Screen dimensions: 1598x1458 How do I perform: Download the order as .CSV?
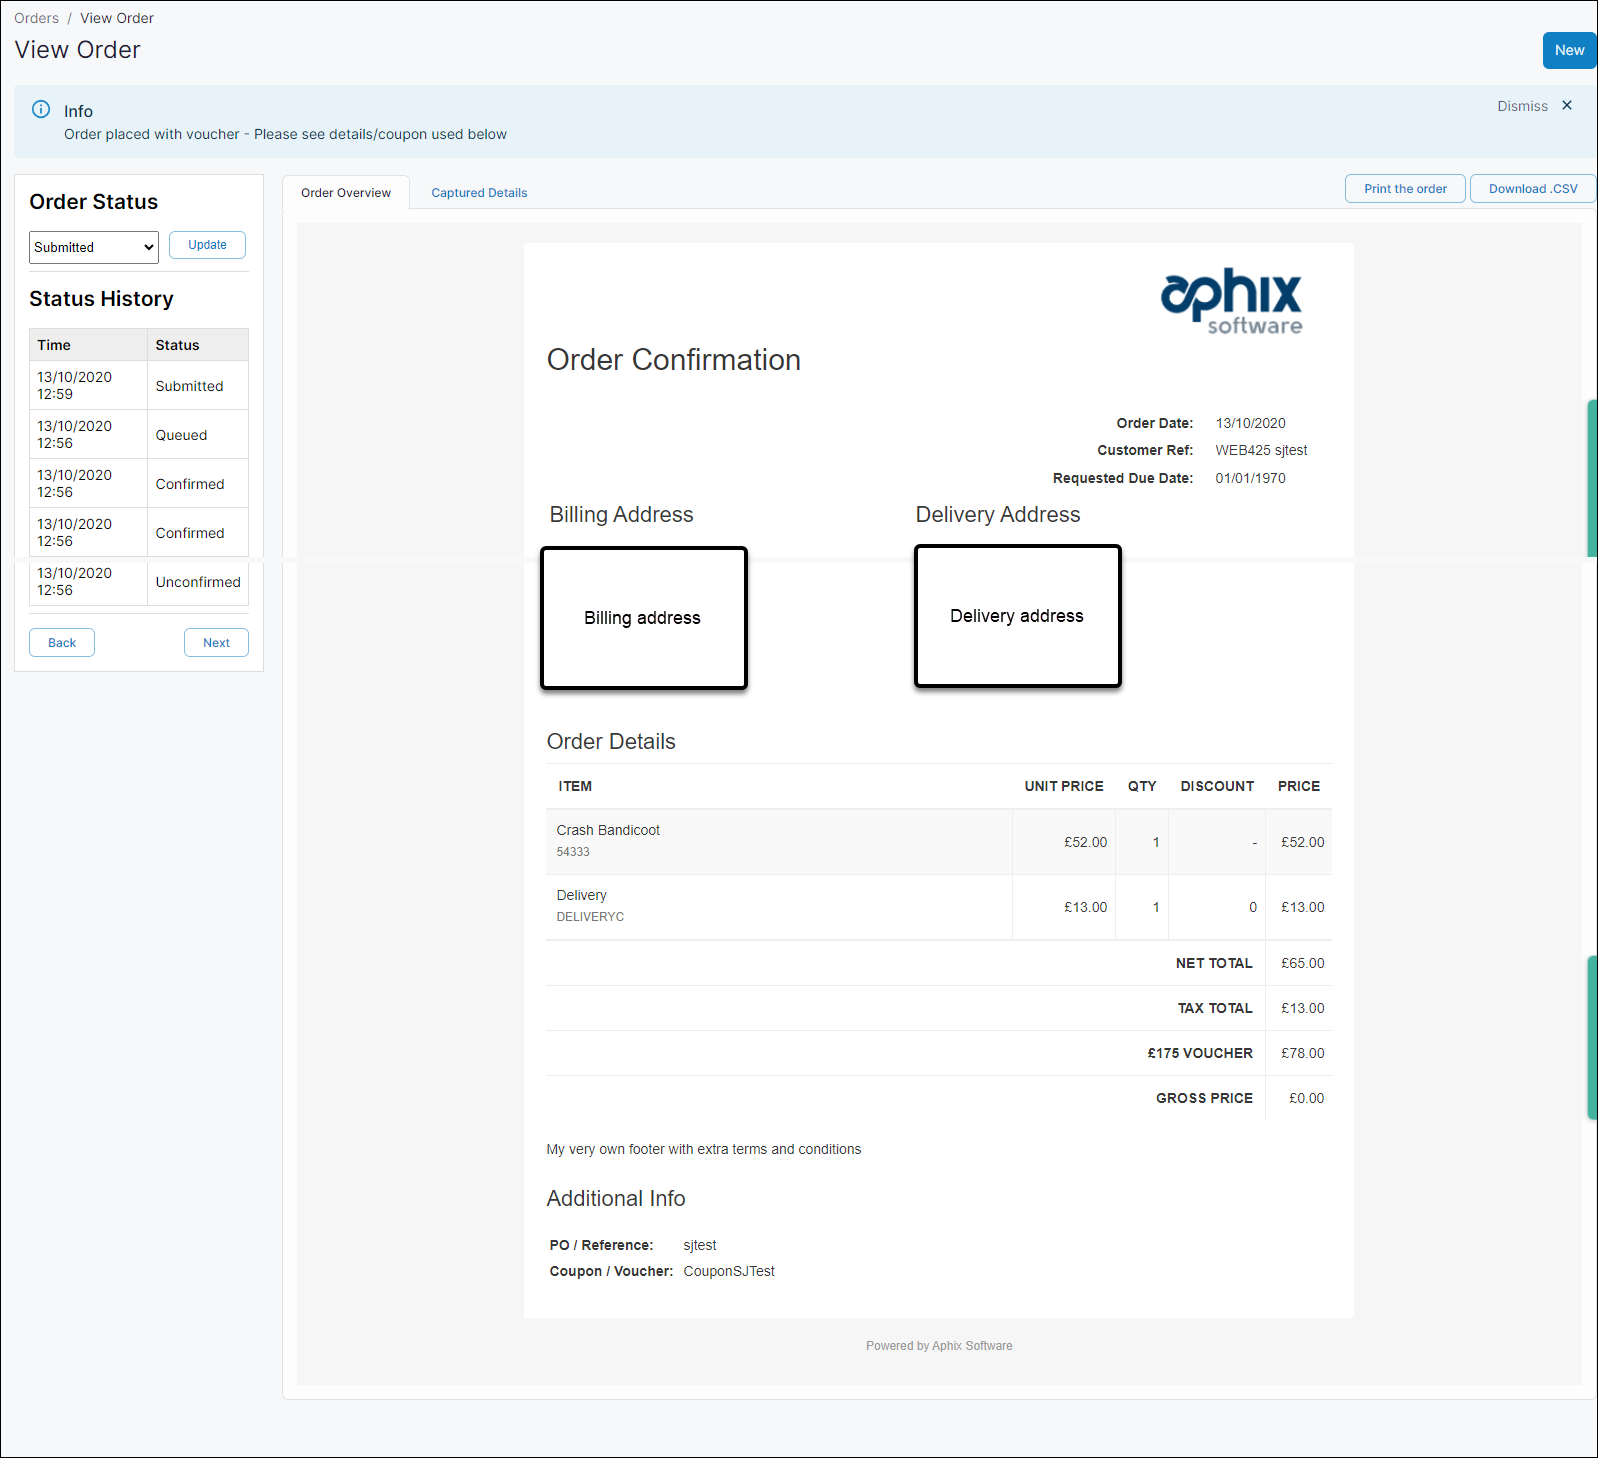click(x=1532, y=189)
